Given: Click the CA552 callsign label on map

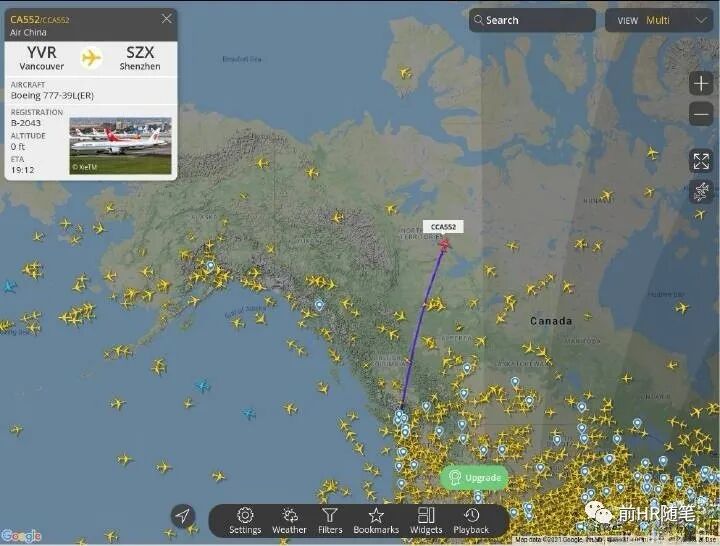Looking at the screenshot, I should pyautogui.click(x=443, y=227).
